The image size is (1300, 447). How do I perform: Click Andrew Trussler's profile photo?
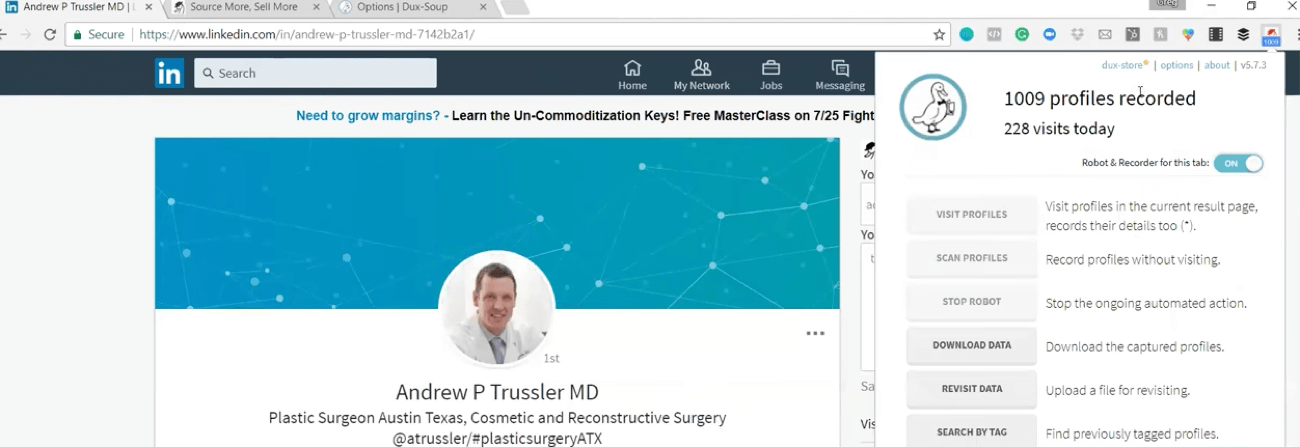tap(497, 307)
